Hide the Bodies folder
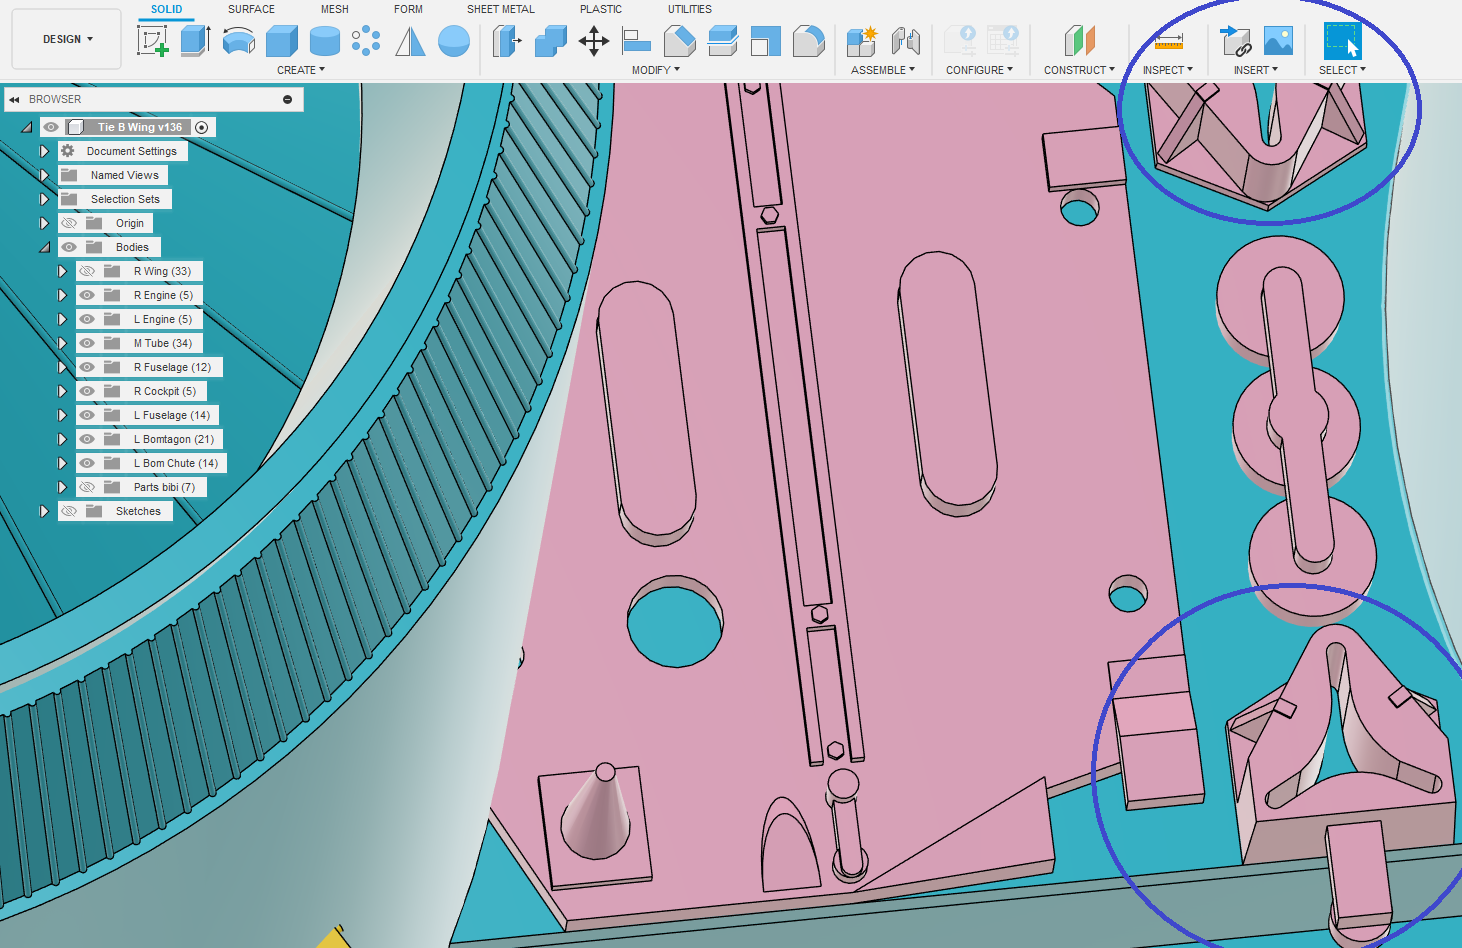Viewport: 1462px width, 948px height. [69, 247]
